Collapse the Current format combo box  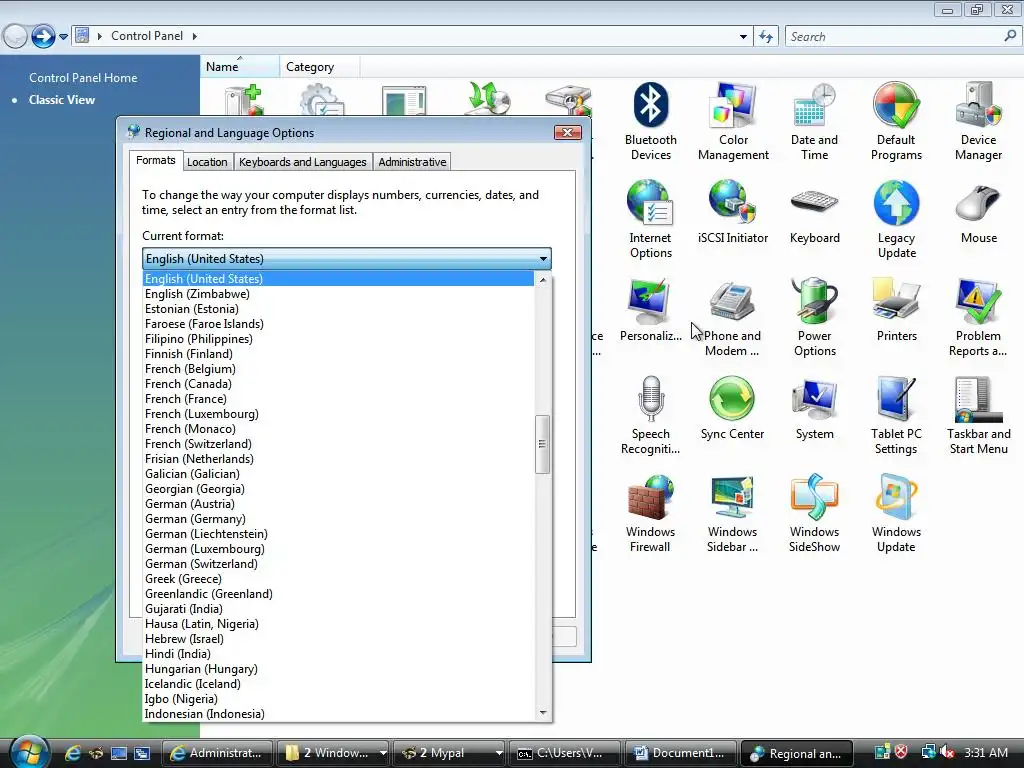click(x=543, y=259)
